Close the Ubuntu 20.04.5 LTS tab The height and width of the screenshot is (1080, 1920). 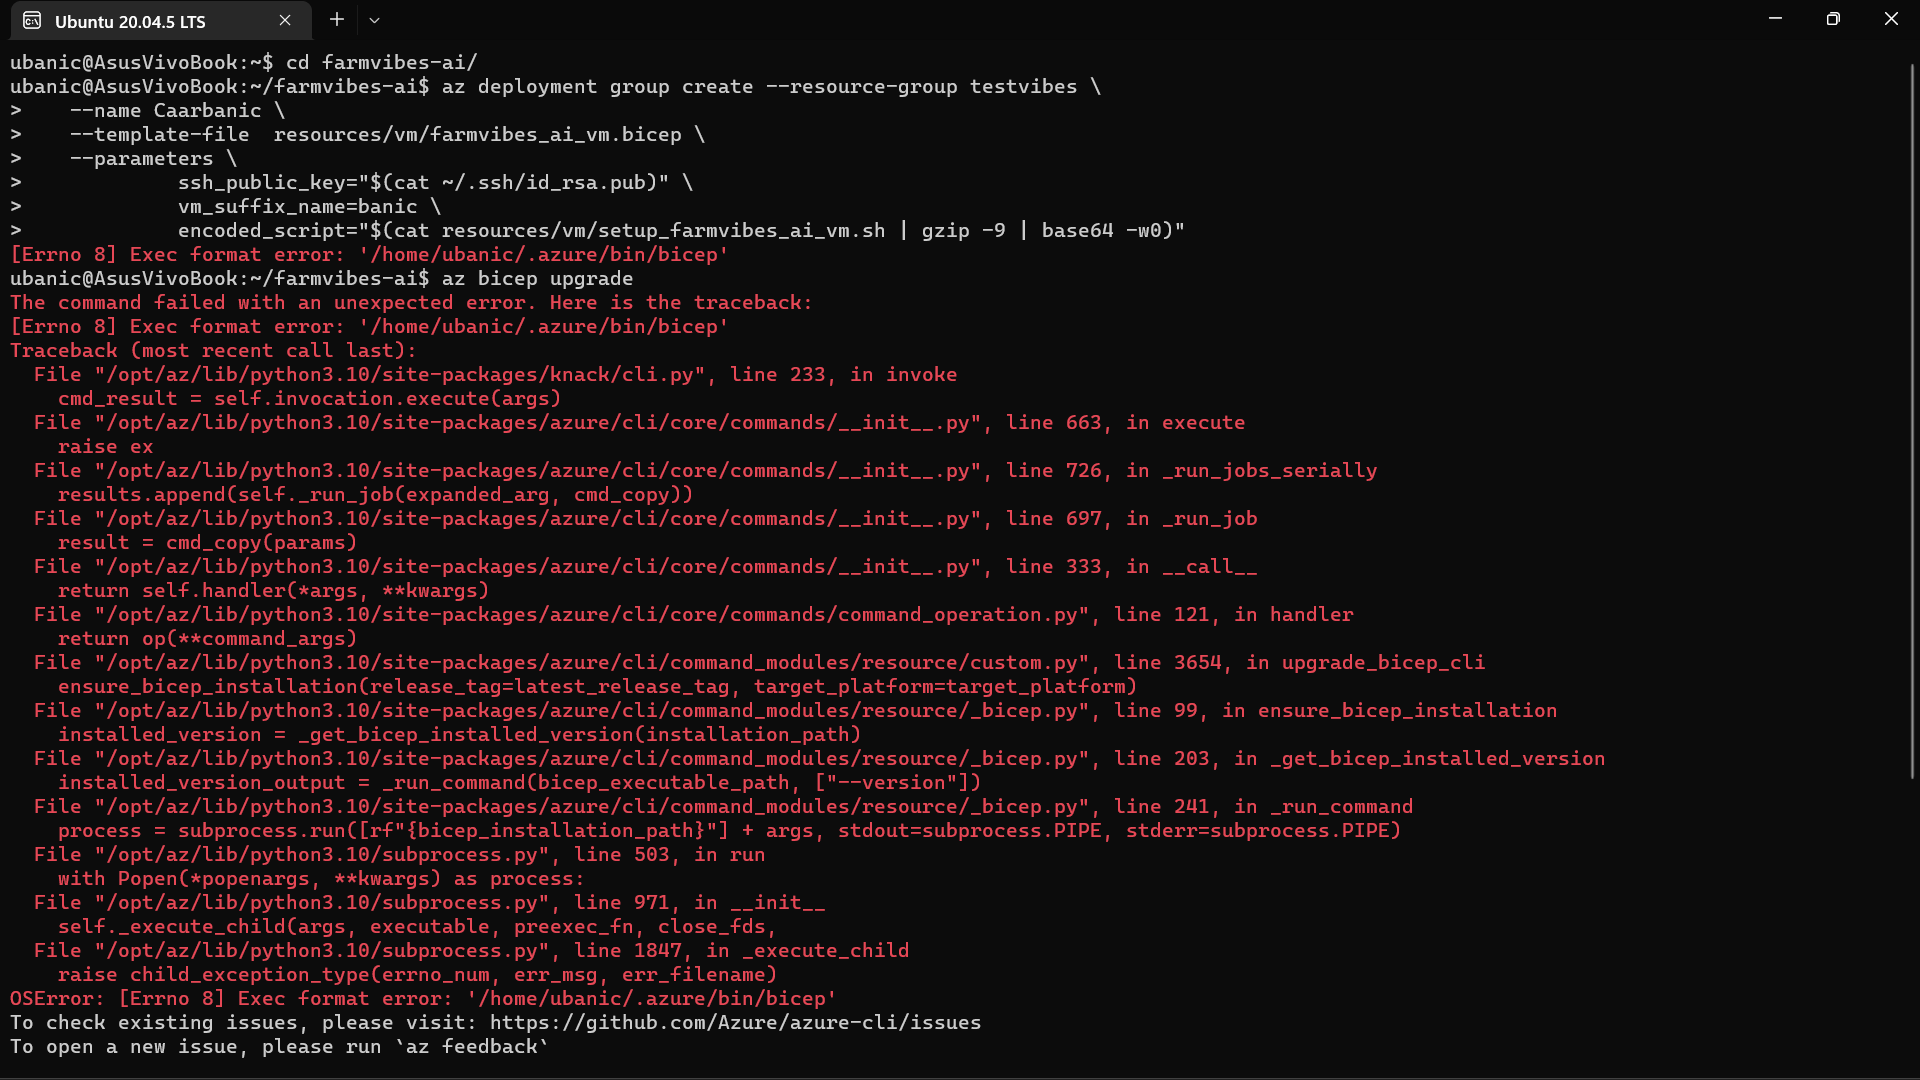[284, 20]
